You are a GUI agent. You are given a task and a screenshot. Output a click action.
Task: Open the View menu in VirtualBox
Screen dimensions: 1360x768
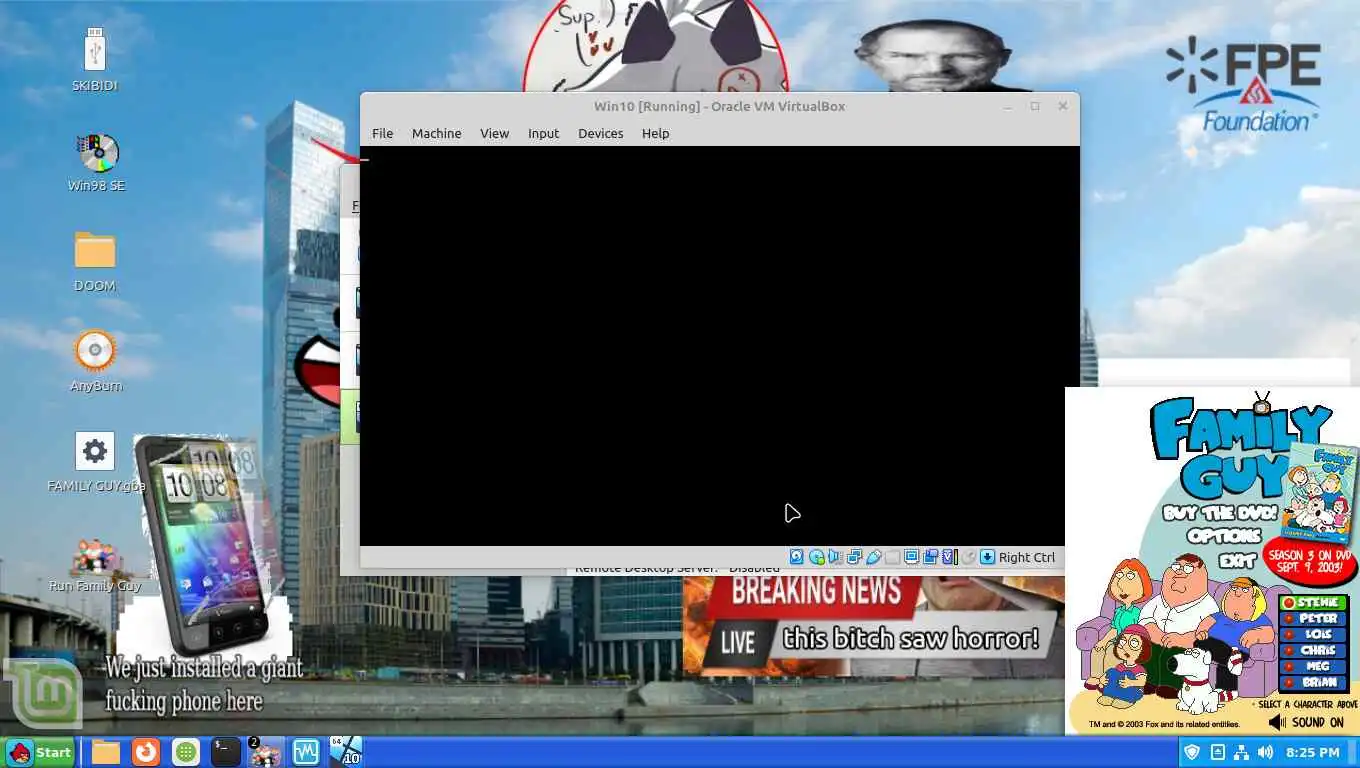point(494,133)
